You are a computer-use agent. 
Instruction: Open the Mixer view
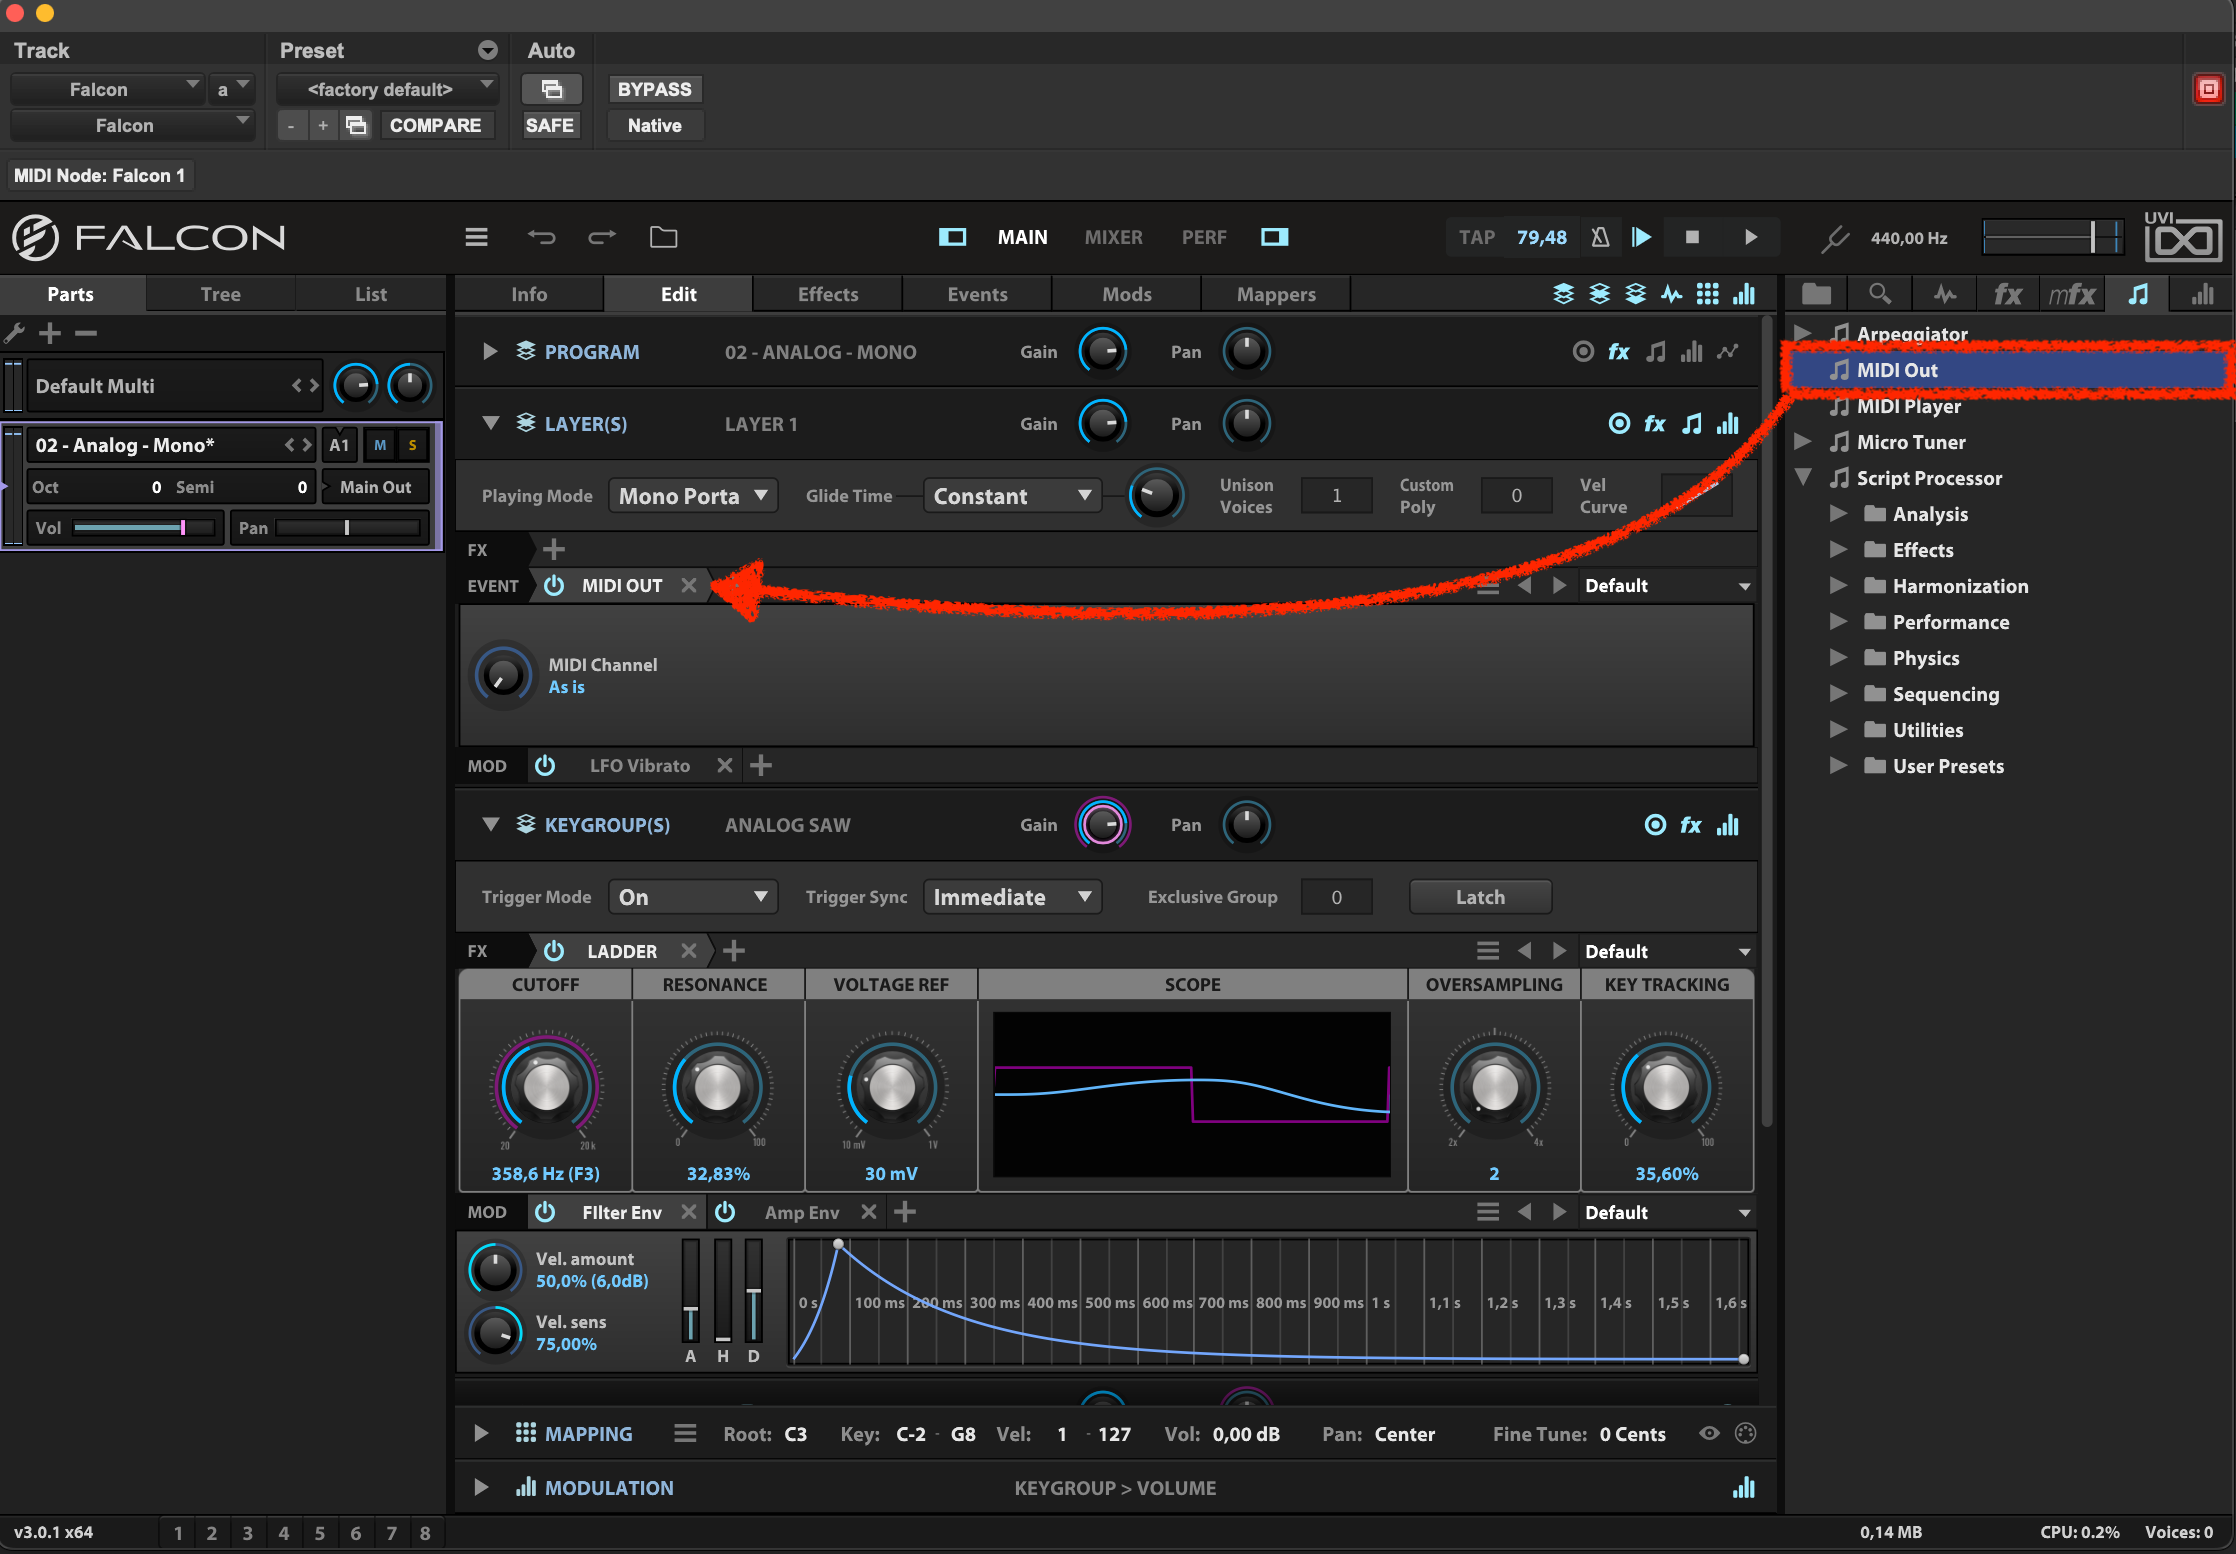(1113, 237)
